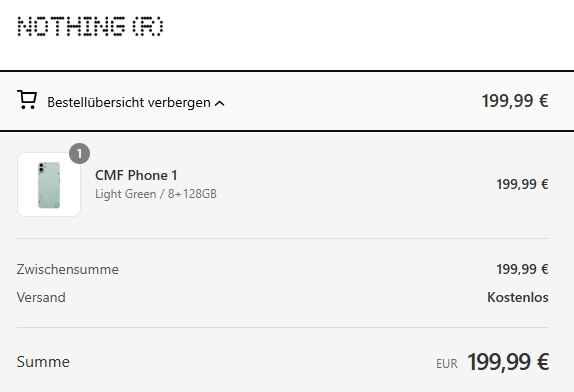Image resolution: width=574 pixels, height=392 pixels.
Task: Click the Zwischensumme label
Action: click(x=68, y=269)
